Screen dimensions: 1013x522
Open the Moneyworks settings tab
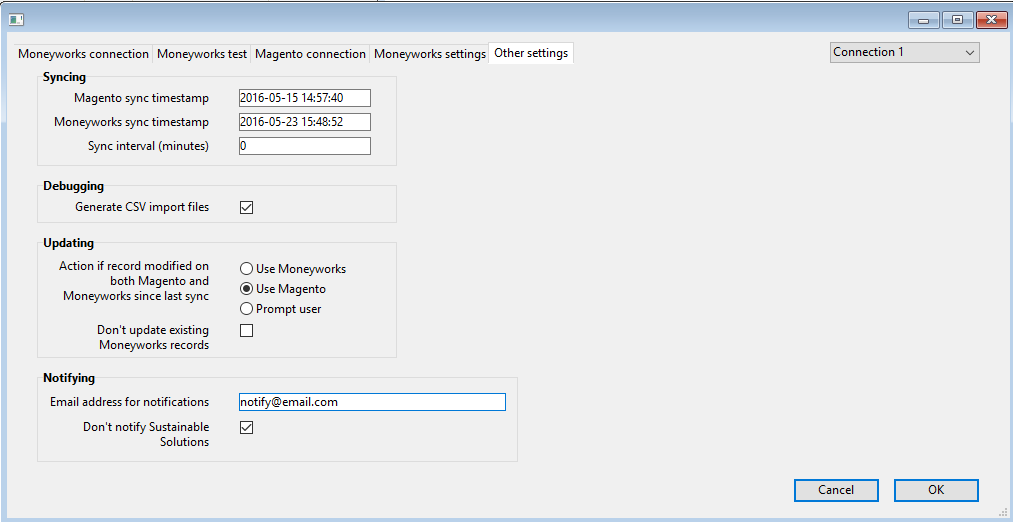pyautogui.click(x=430, y=54)
